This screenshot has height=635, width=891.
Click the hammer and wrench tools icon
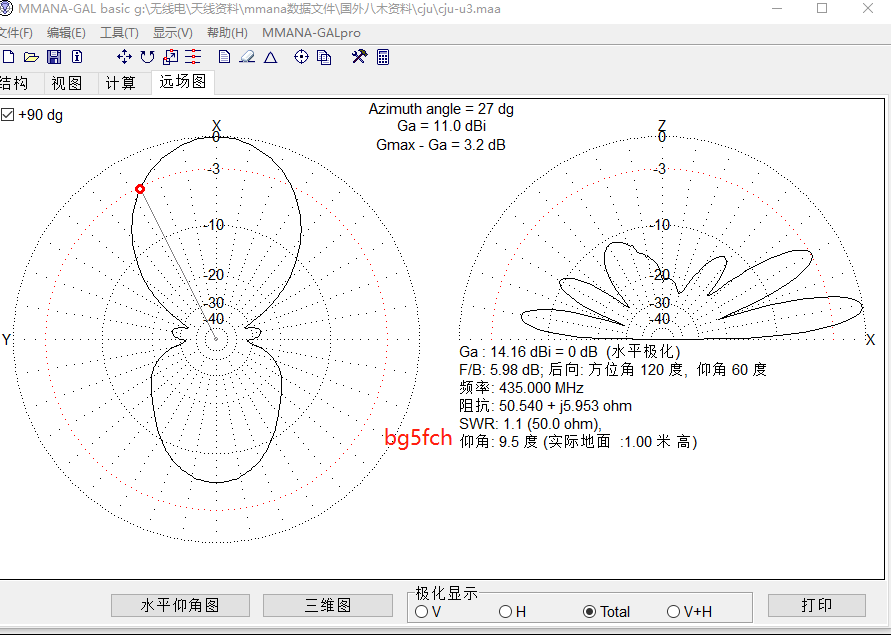point(359,57)
